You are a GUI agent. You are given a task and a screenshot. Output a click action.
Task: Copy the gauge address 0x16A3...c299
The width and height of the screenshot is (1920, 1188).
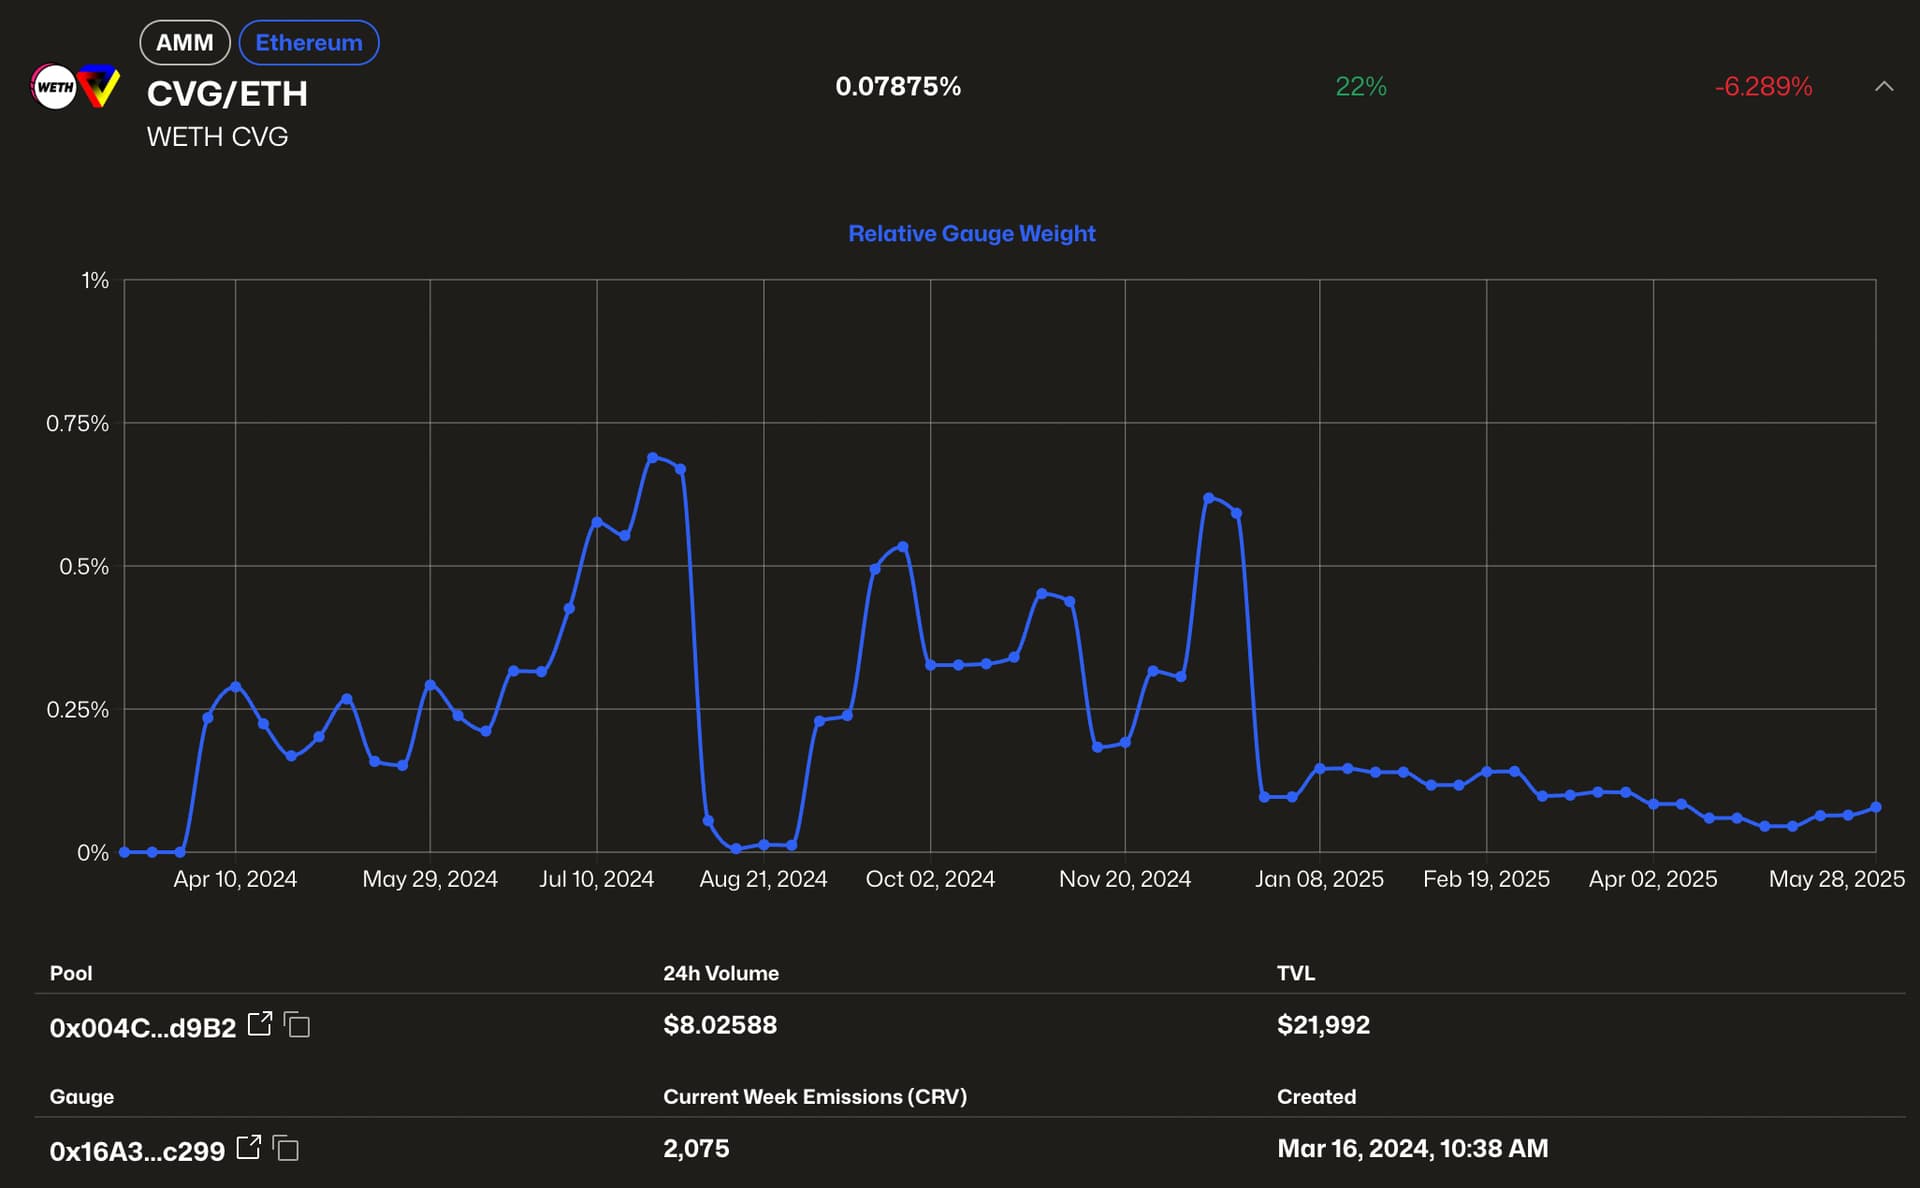(286, 1148)
